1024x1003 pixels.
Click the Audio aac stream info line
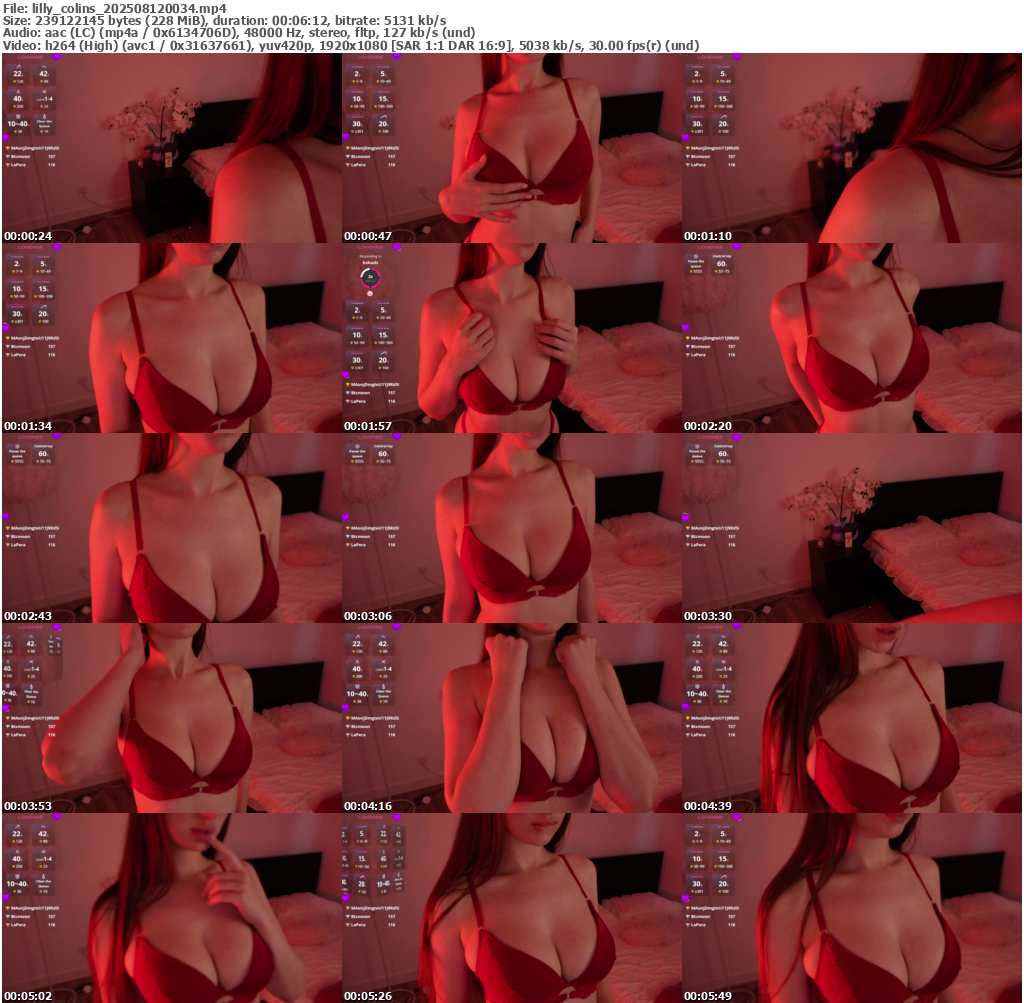(x=238, y=33)
